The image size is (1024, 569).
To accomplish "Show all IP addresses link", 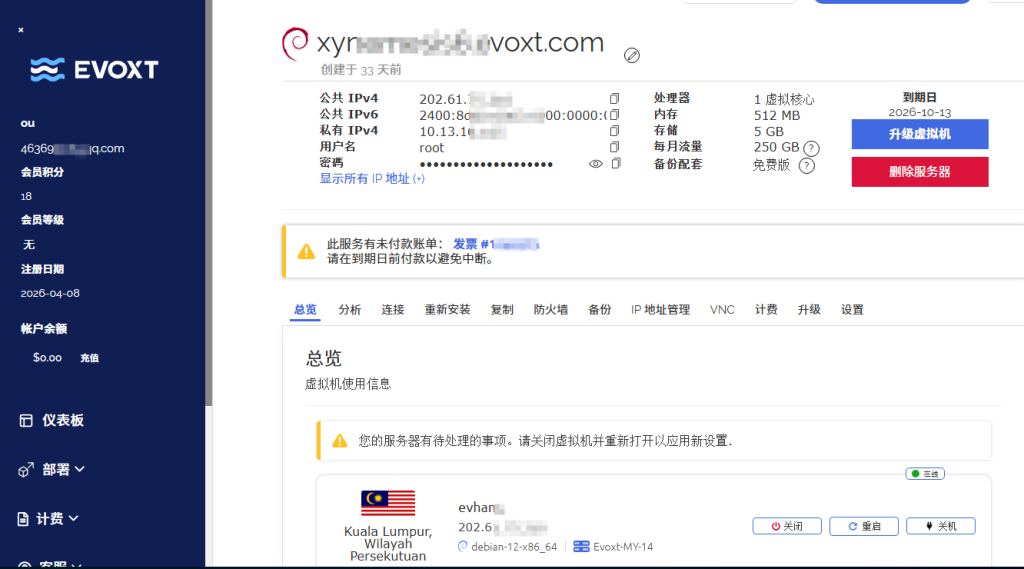I will tap(372, 179).
